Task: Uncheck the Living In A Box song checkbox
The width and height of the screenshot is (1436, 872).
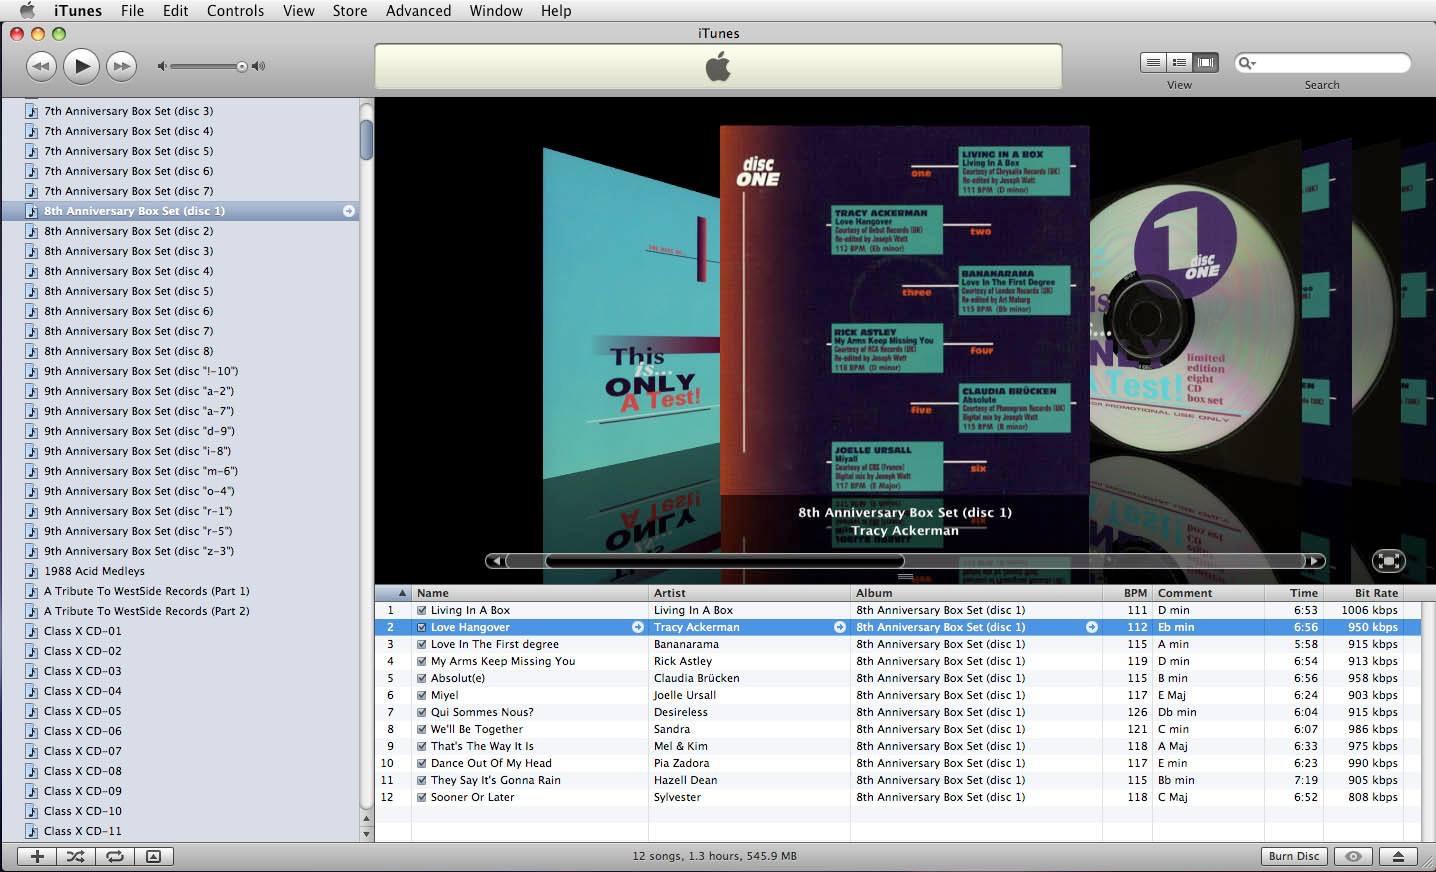Action: pos(422,610)
